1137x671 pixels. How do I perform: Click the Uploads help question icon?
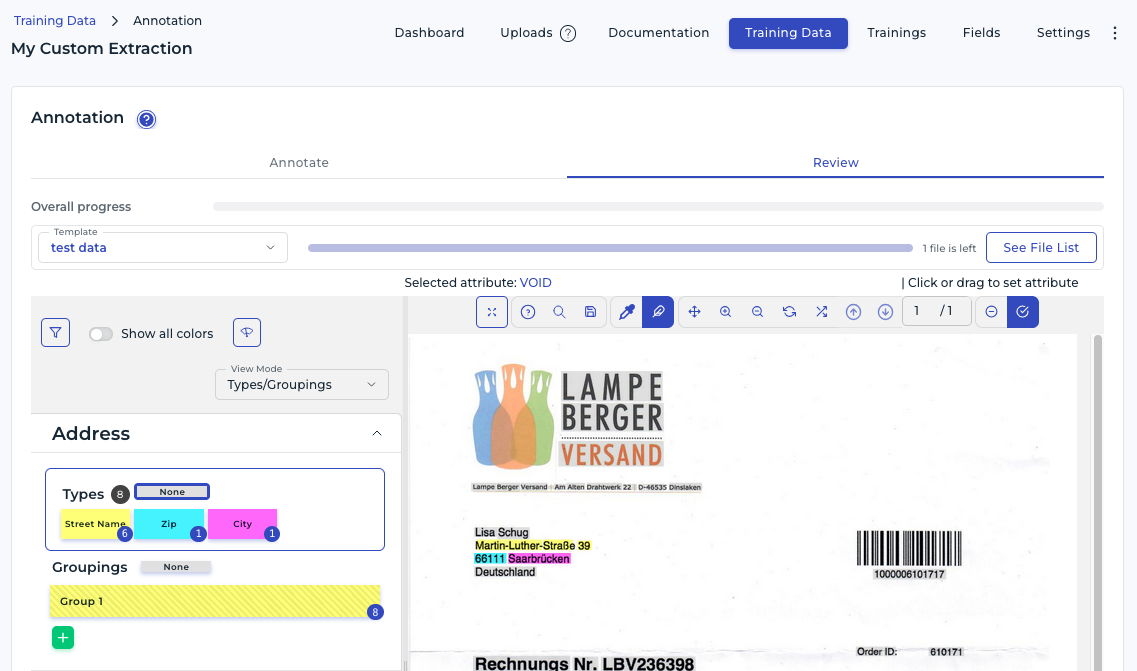568,33
